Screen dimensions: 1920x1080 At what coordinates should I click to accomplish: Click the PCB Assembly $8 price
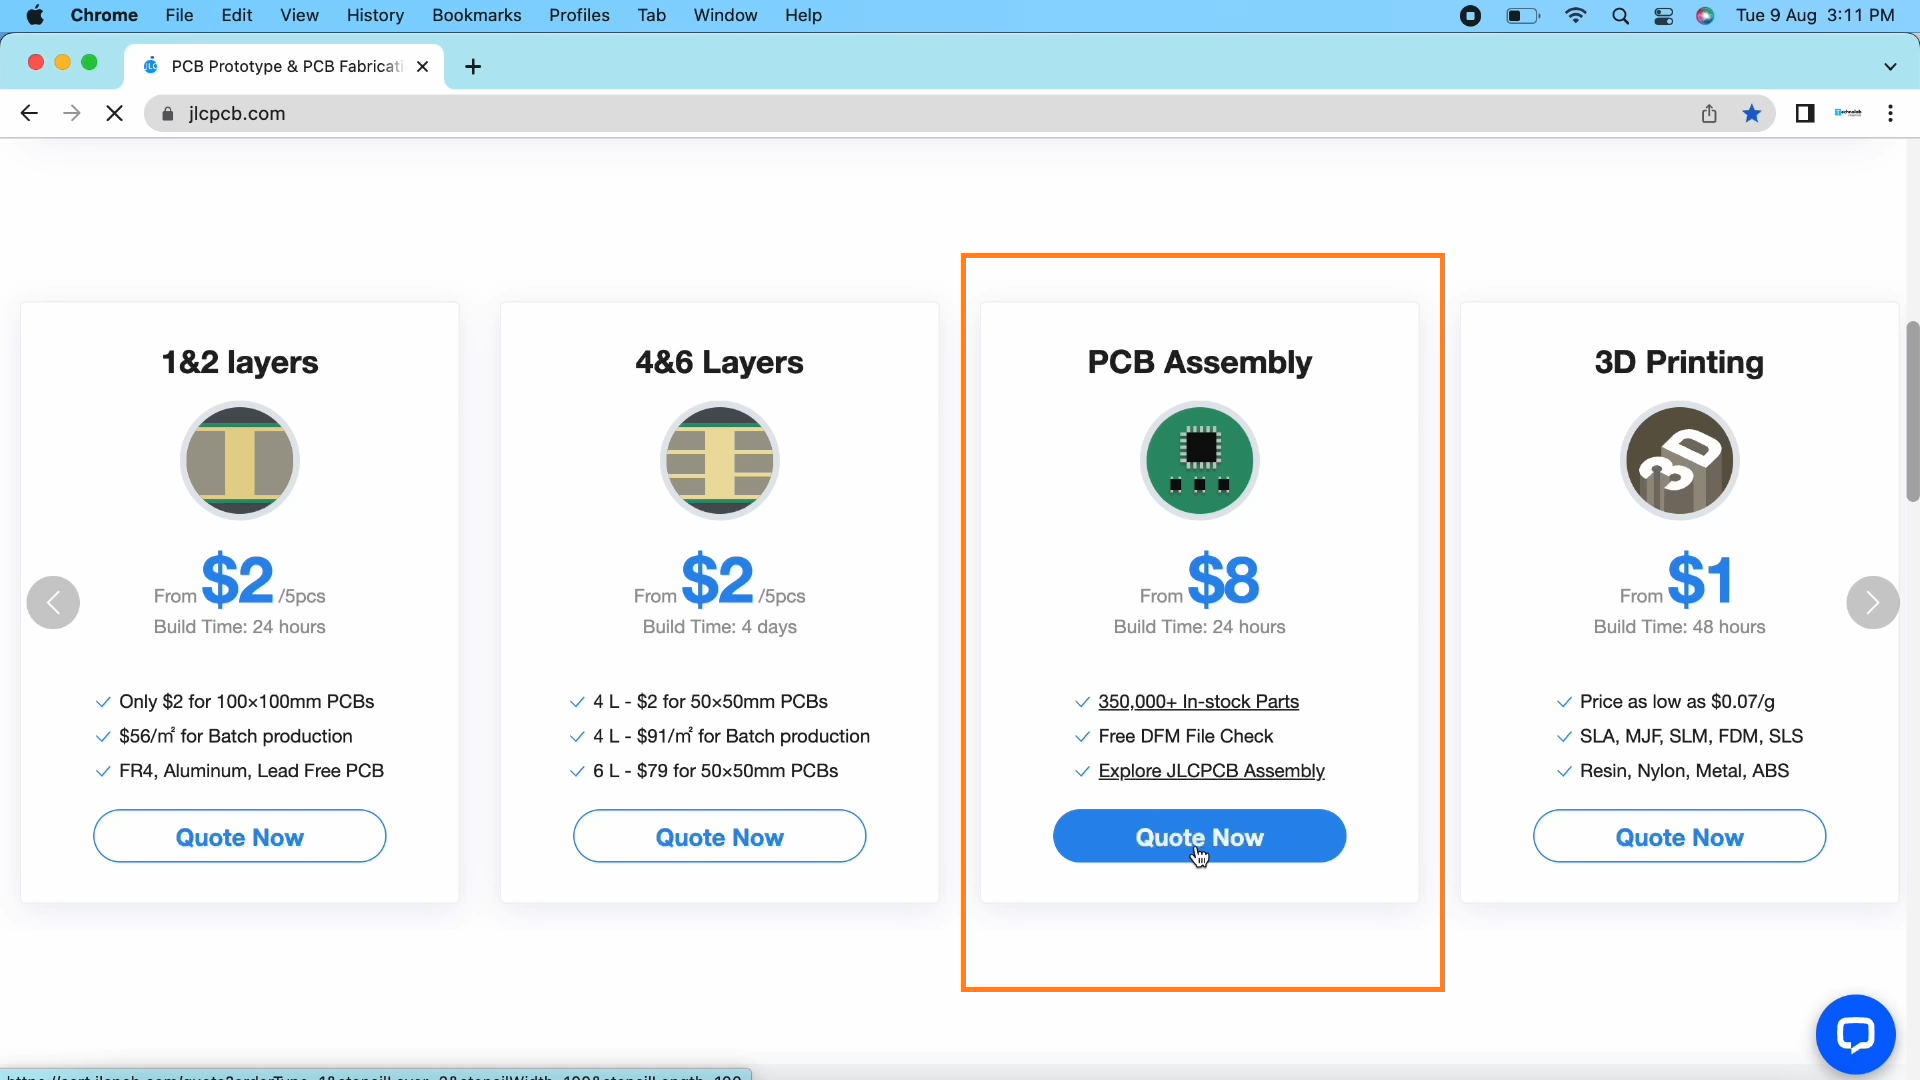(x=1224, y=580)
